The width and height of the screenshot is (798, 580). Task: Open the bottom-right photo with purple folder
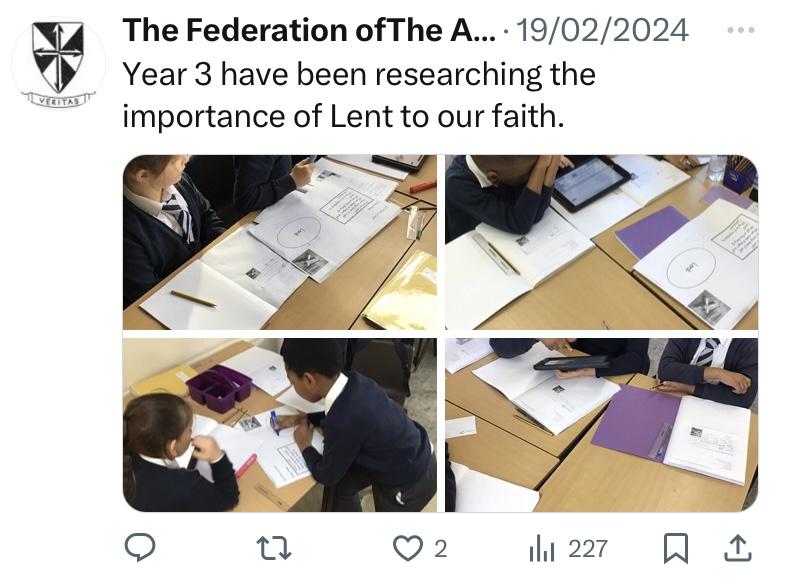point(601,425)
